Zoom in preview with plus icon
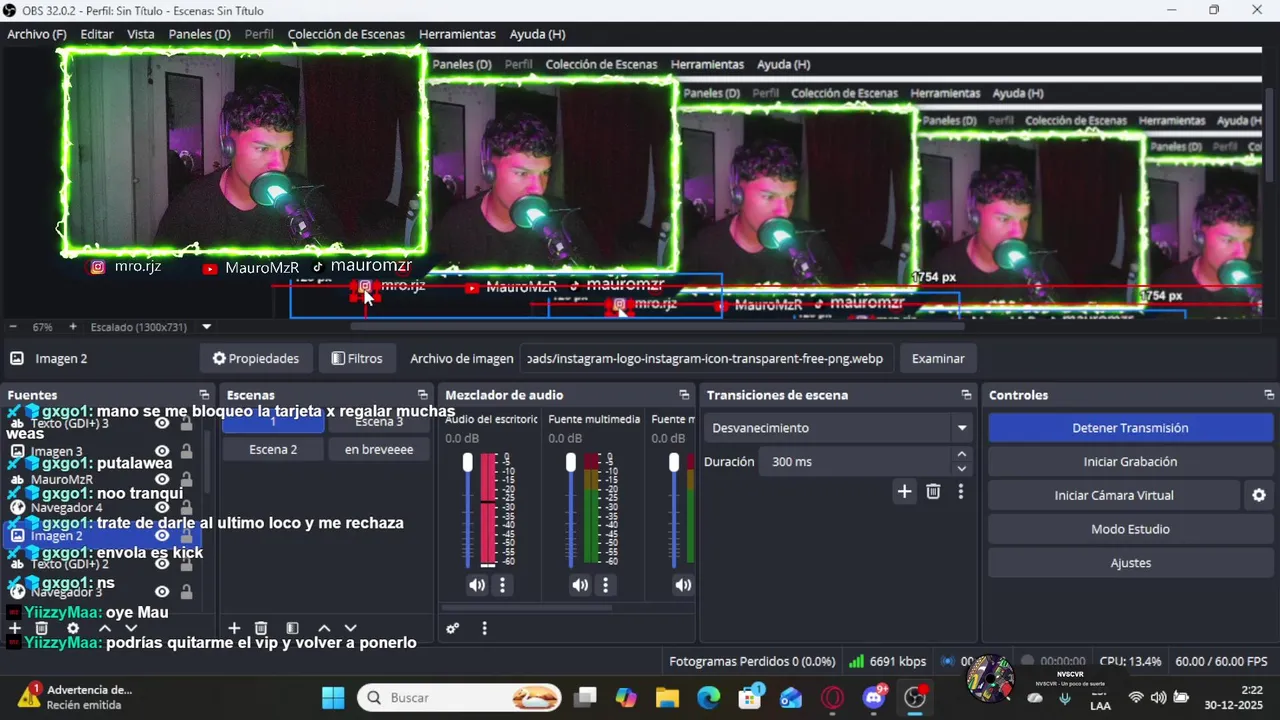 73,327
